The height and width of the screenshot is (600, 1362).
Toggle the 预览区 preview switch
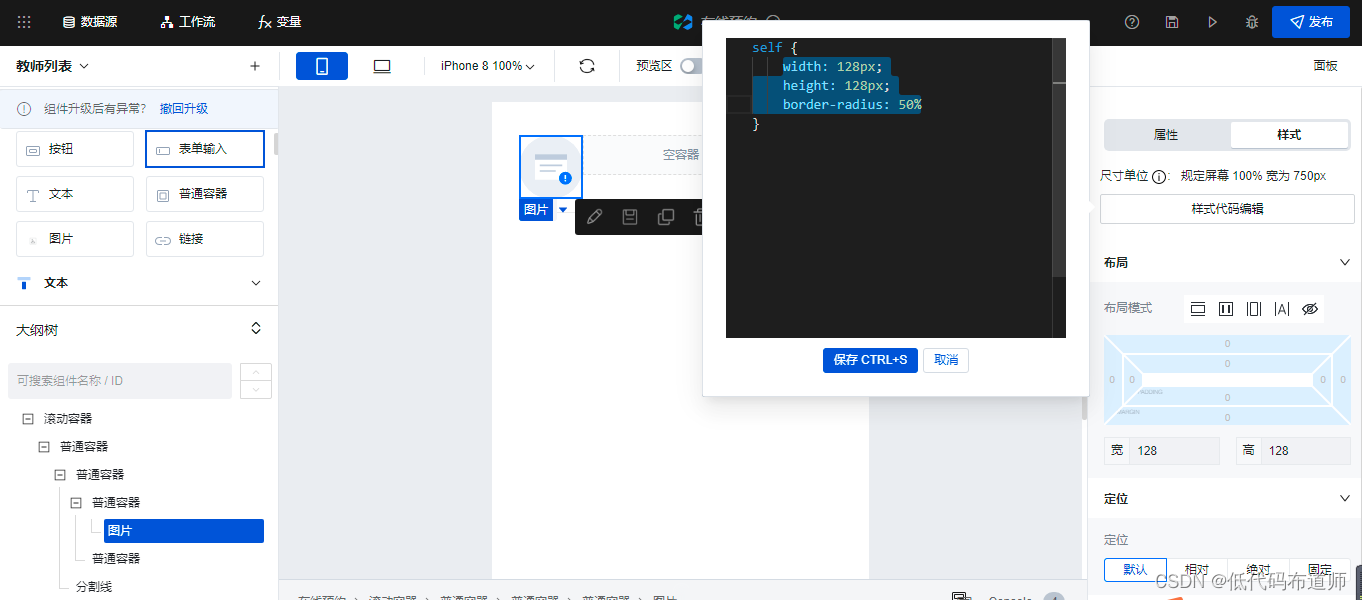[x=691, y=66]
